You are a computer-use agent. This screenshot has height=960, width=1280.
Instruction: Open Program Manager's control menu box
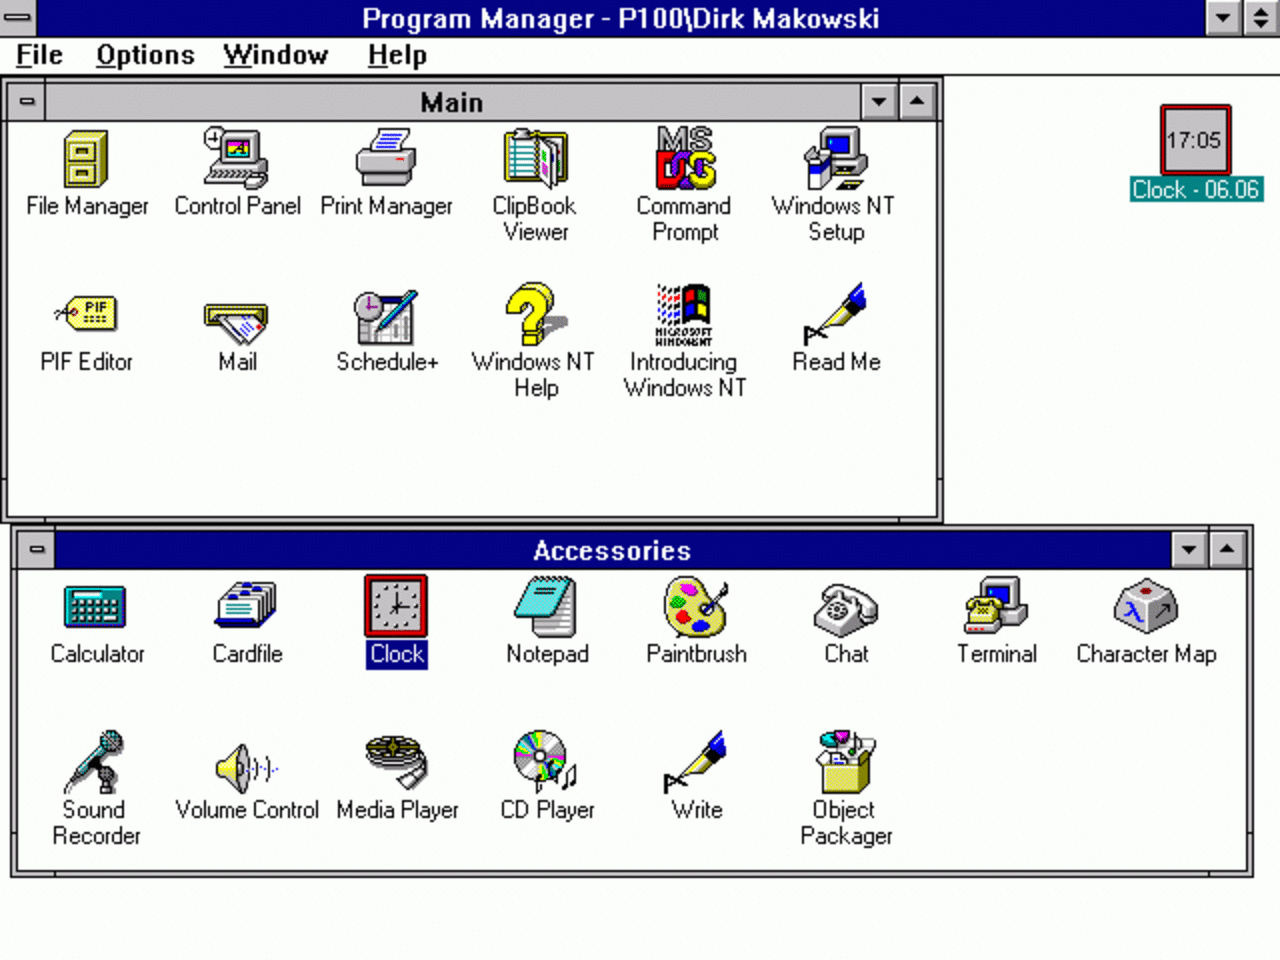point(18,17)
